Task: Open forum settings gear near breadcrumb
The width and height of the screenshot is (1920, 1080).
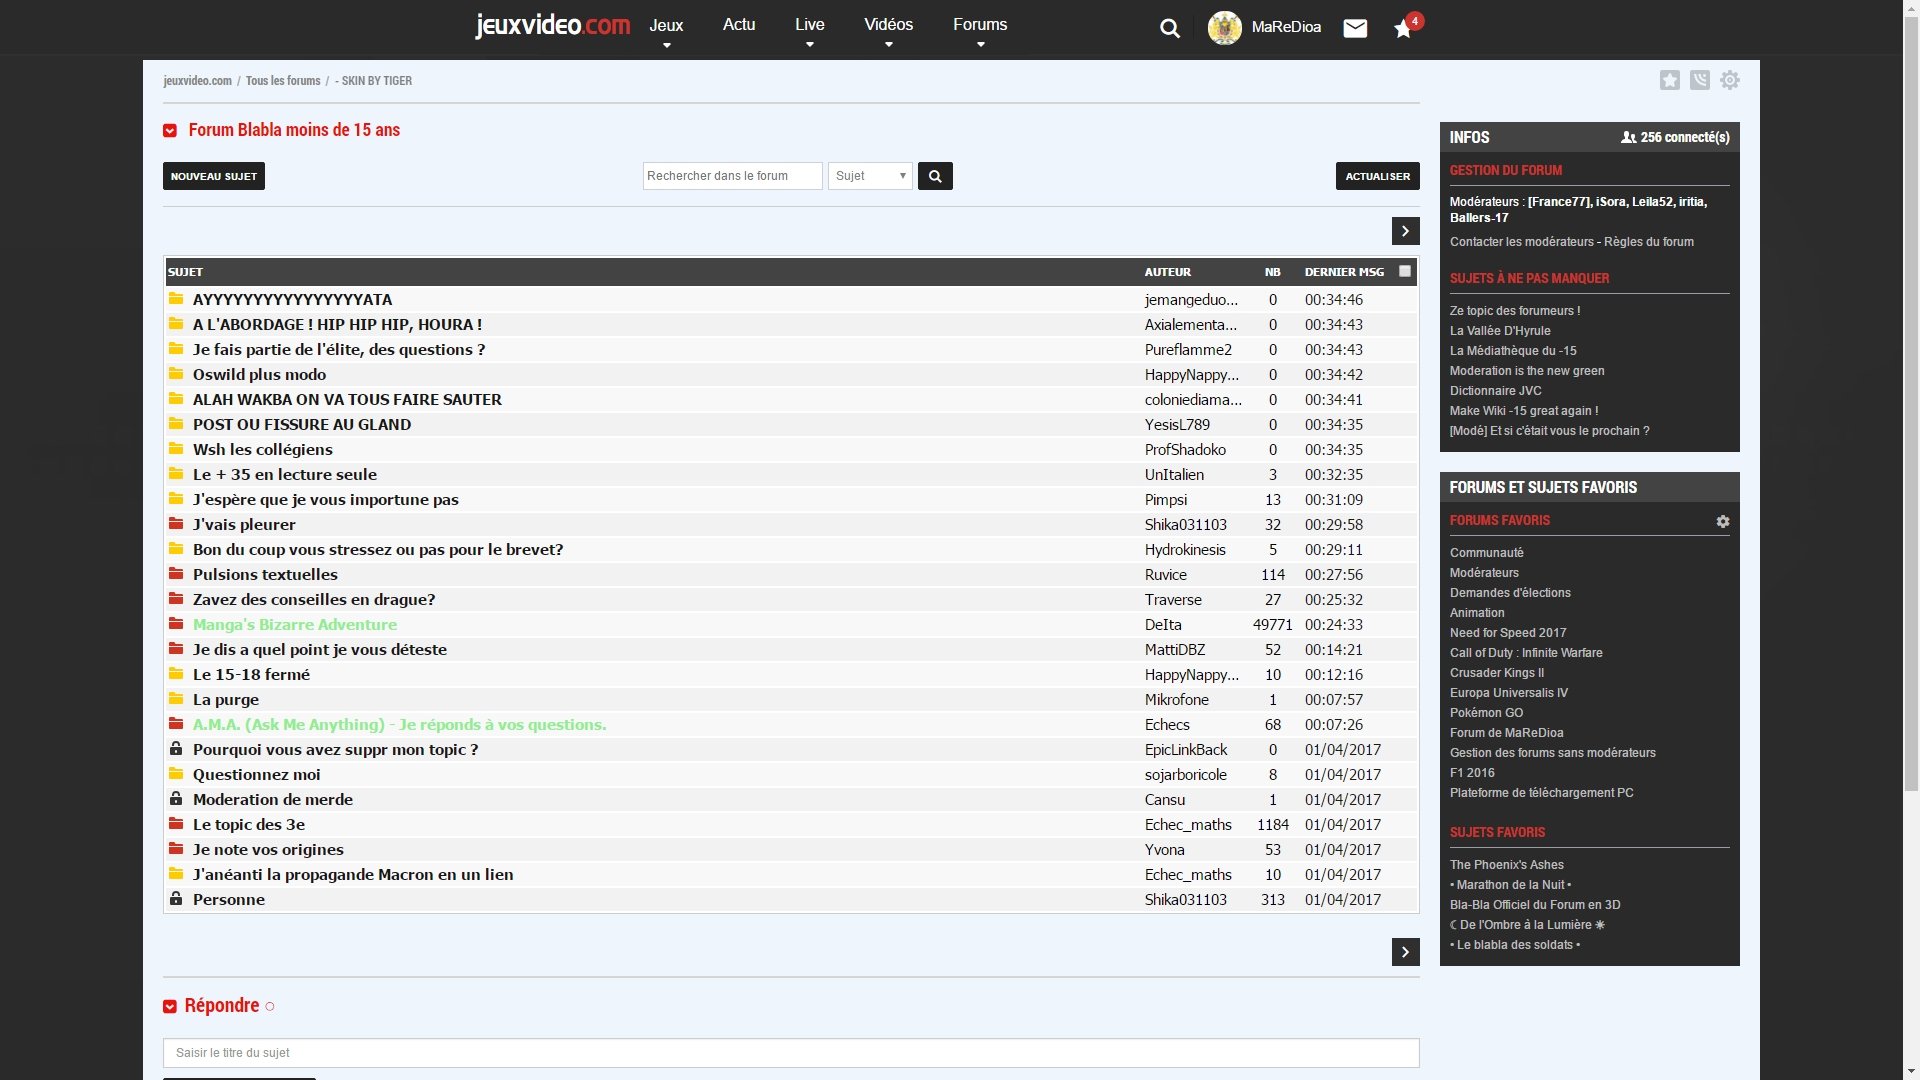Action: [1730, 81]
